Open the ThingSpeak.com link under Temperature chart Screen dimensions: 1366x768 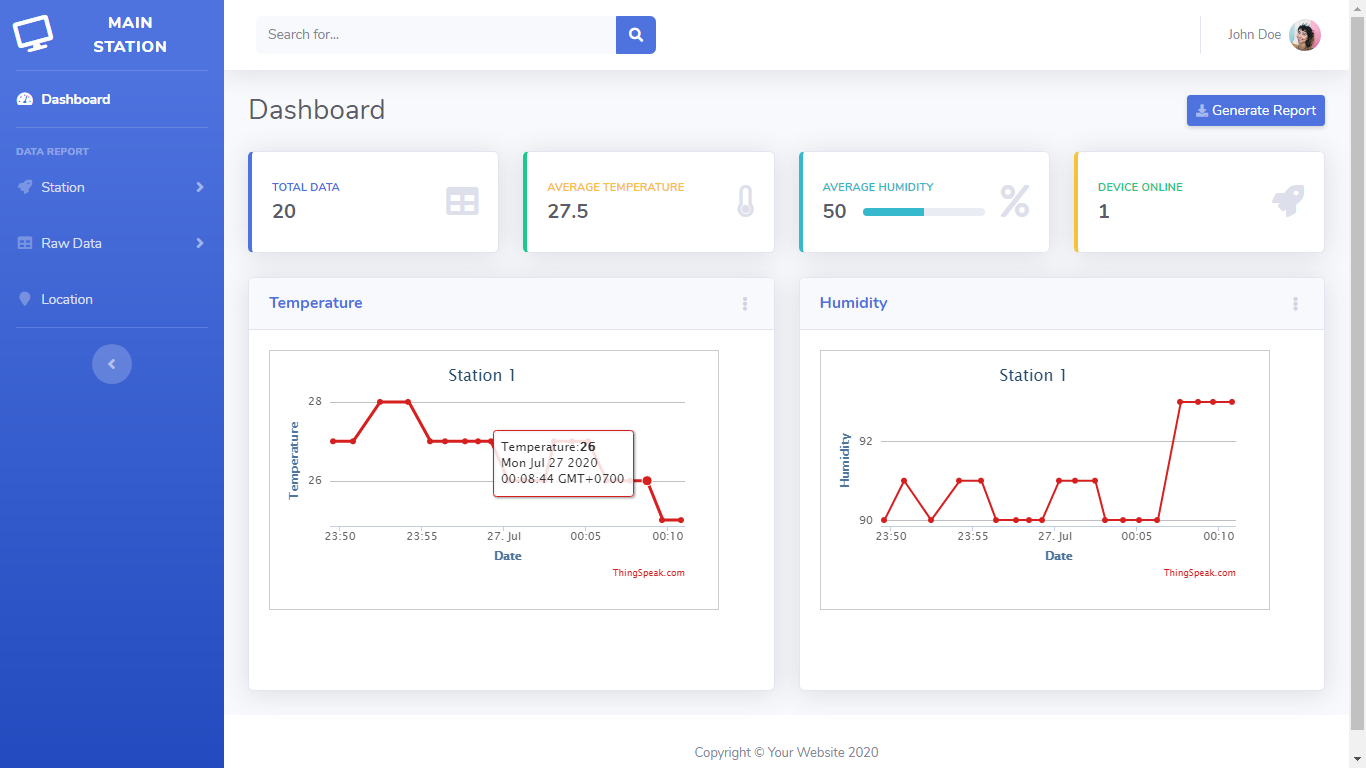pos(648,573)
